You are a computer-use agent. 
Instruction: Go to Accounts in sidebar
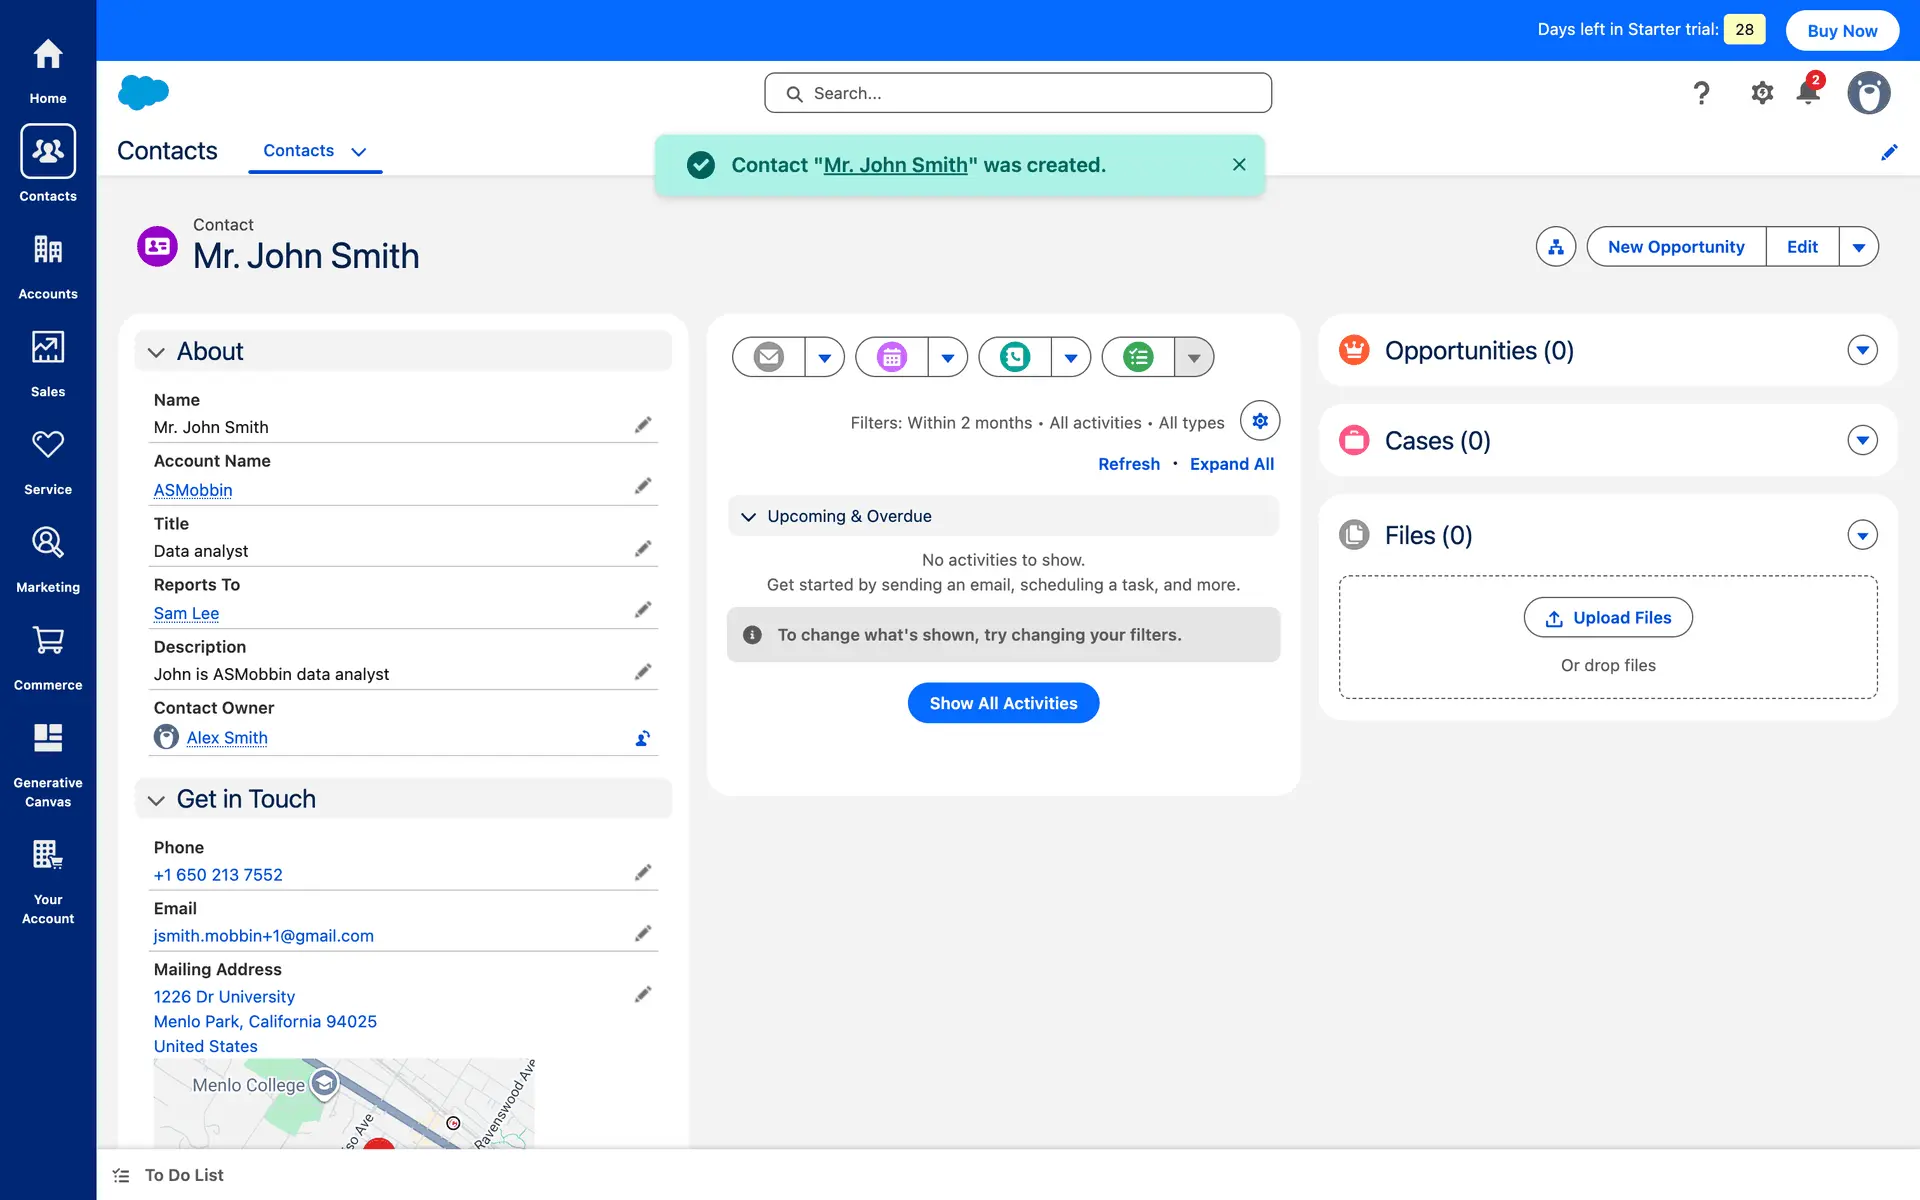[48, 265]
